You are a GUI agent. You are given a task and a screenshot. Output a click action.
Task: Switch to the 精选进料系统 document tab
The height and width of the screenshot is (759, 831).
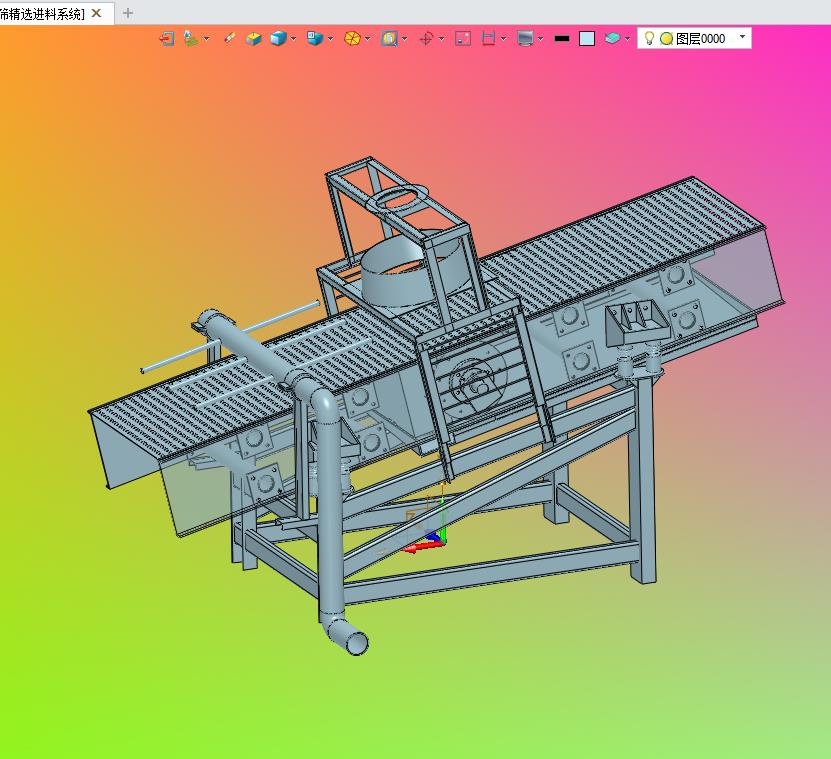click(x=42, y=13)
